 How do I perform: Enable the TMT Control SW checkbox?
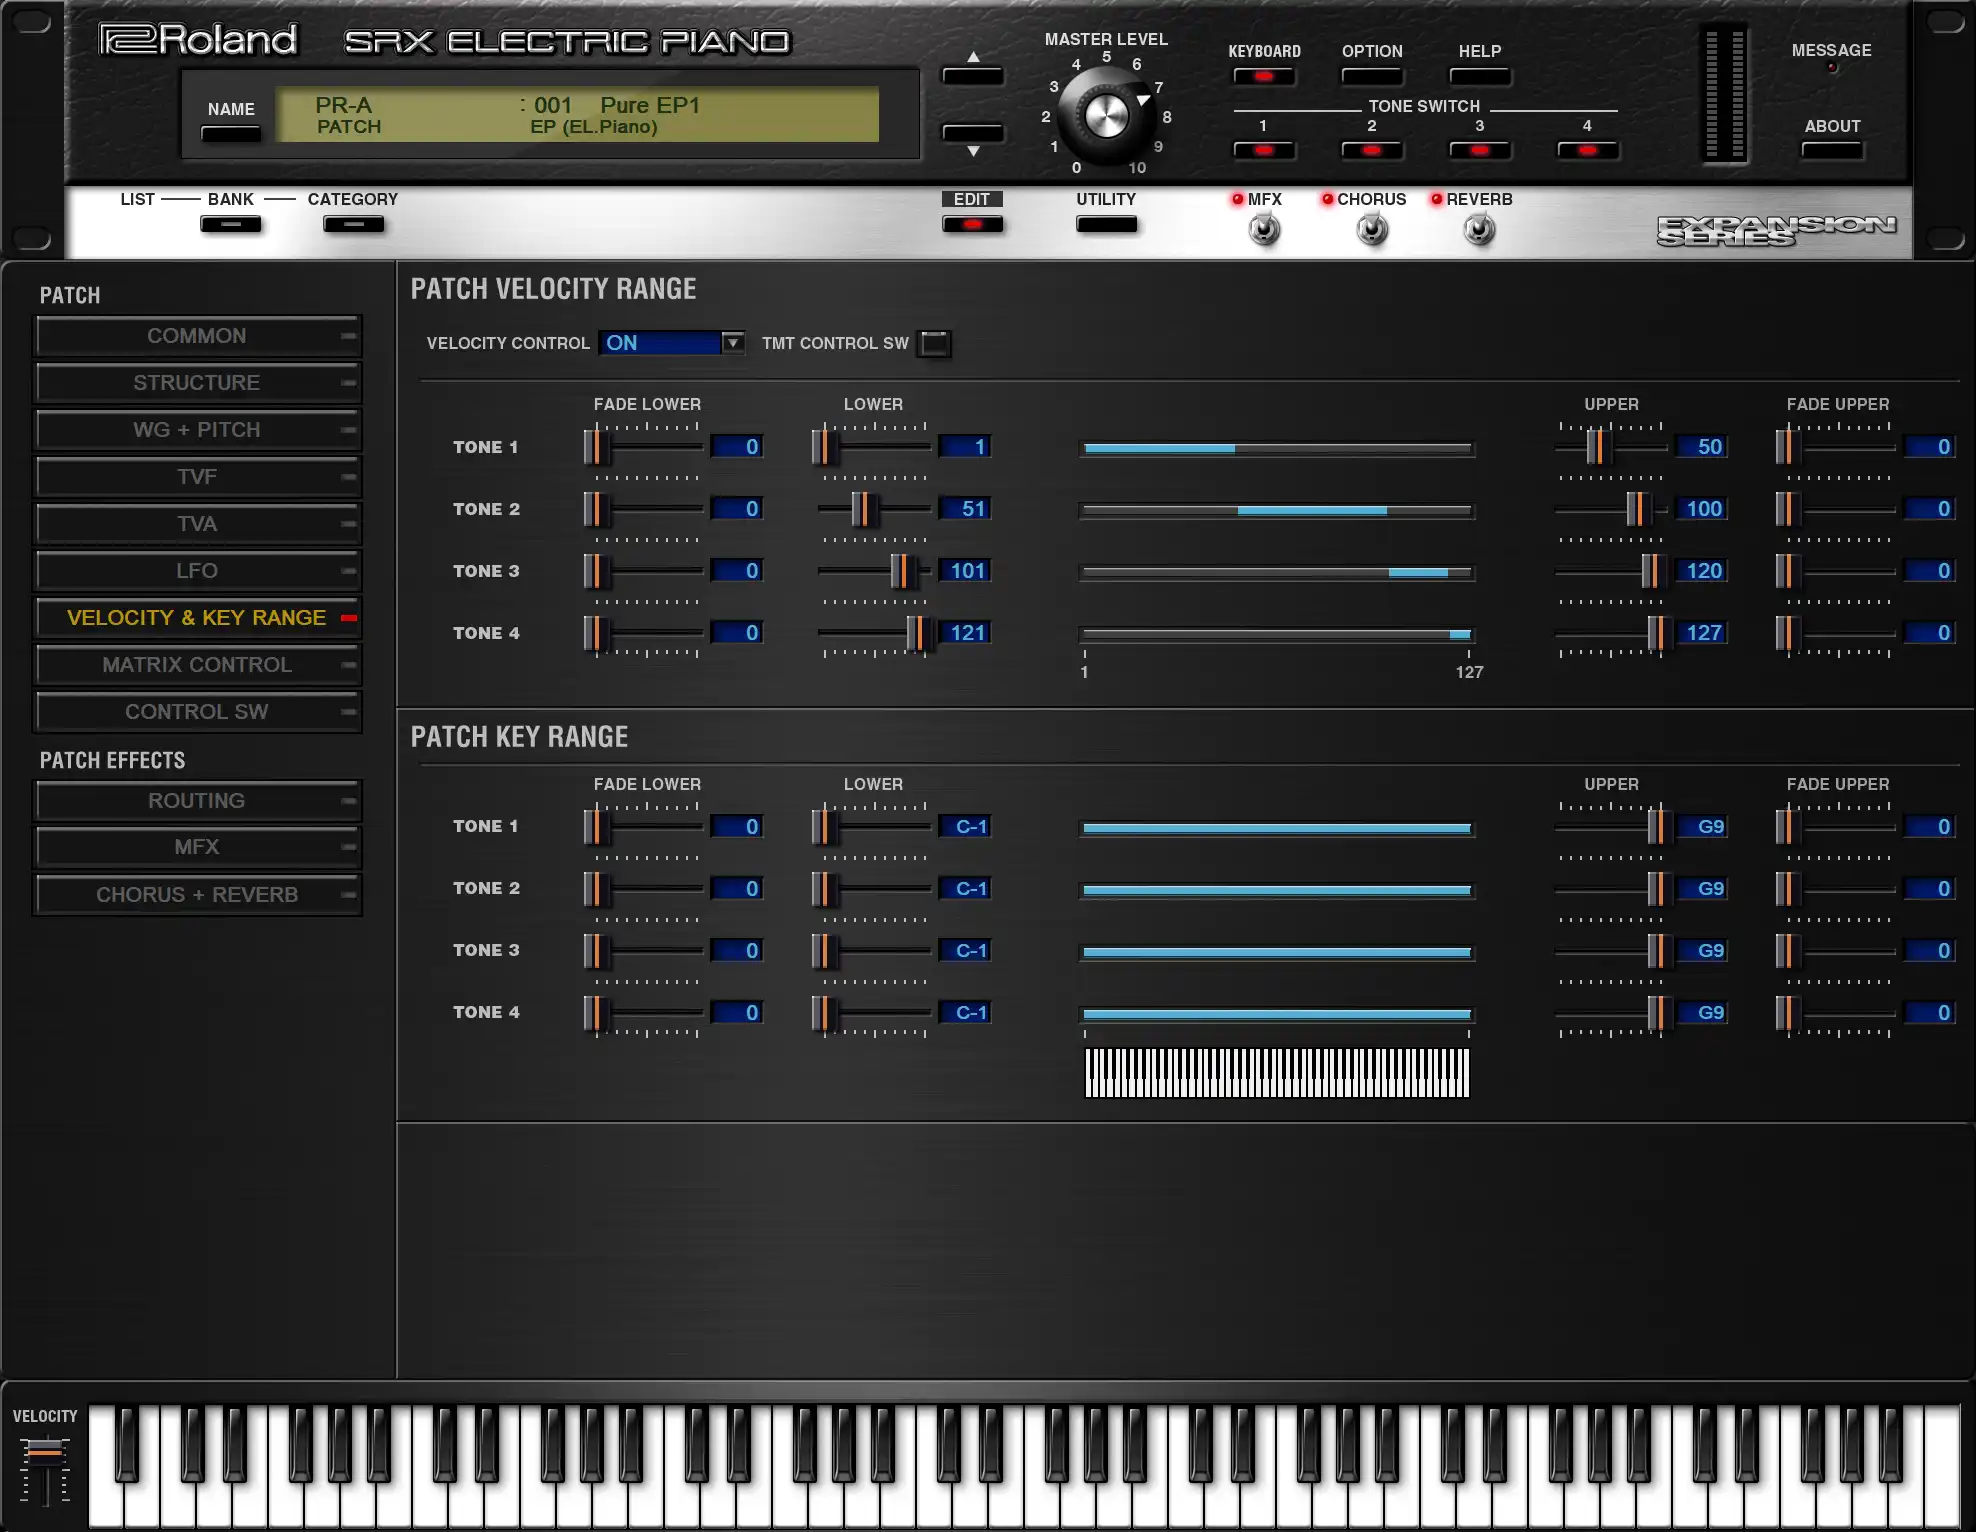934,344
